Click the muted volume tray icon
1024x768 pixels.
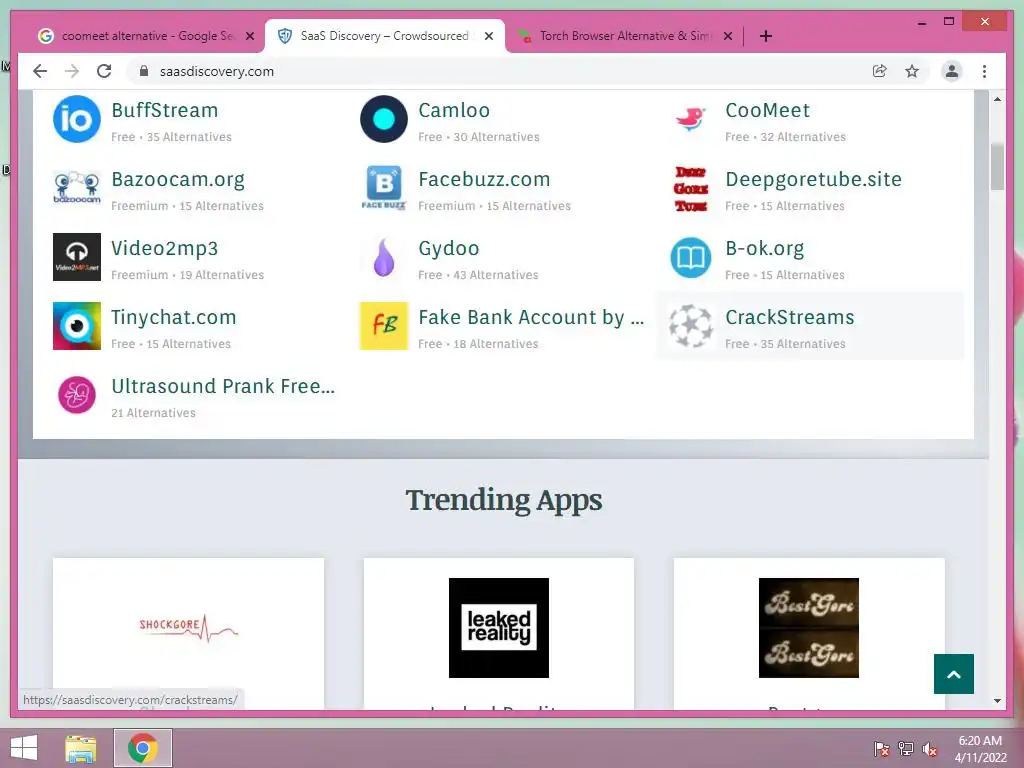[x=929, y=749]
